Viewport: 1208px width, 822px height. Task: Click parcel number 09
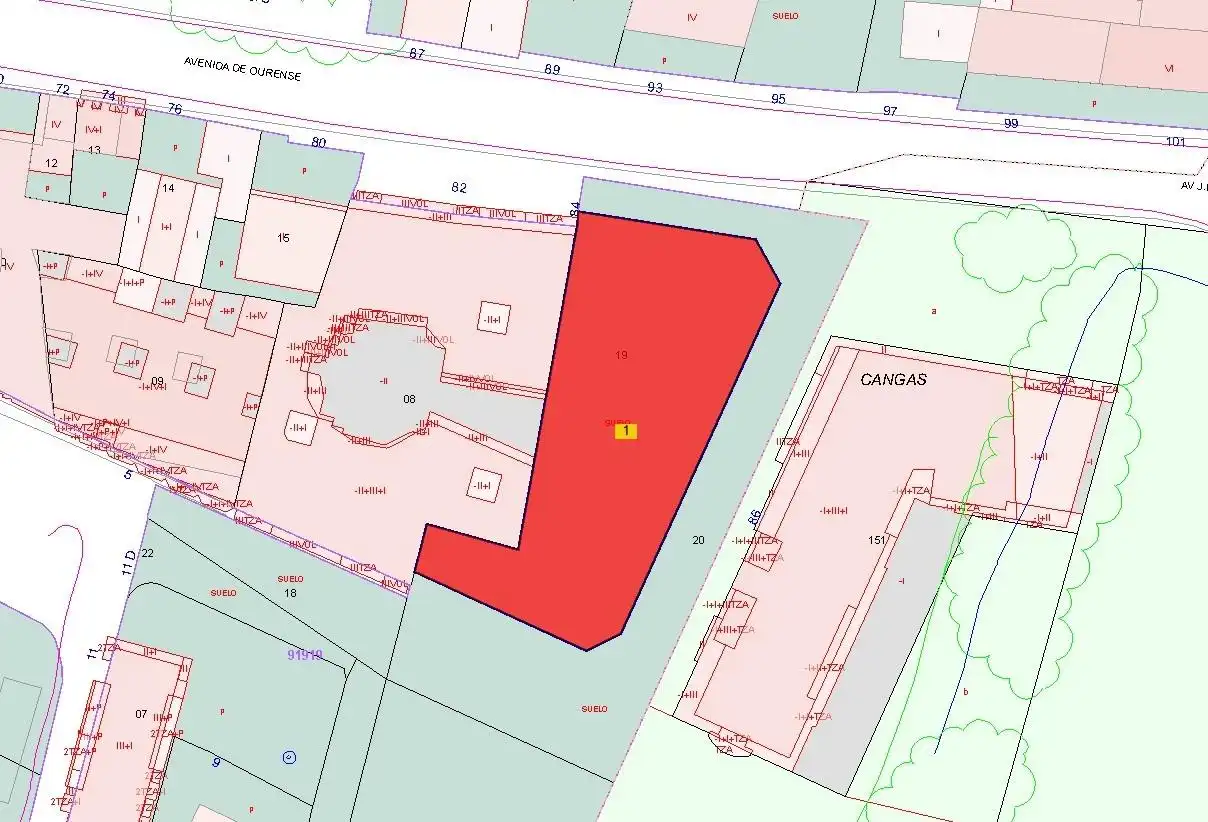(157, 381)
